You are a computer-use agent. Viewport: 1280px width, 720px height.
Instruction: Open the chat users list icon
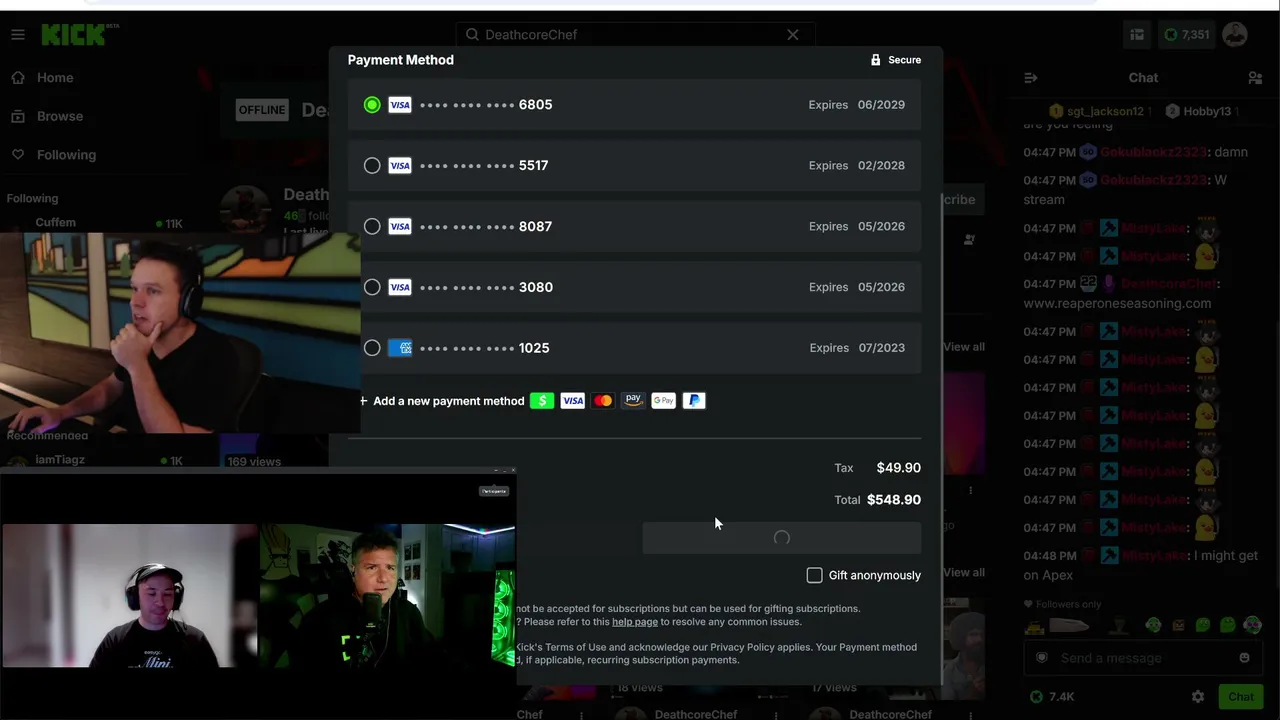pyautogui.click(x=1255, y=78)
